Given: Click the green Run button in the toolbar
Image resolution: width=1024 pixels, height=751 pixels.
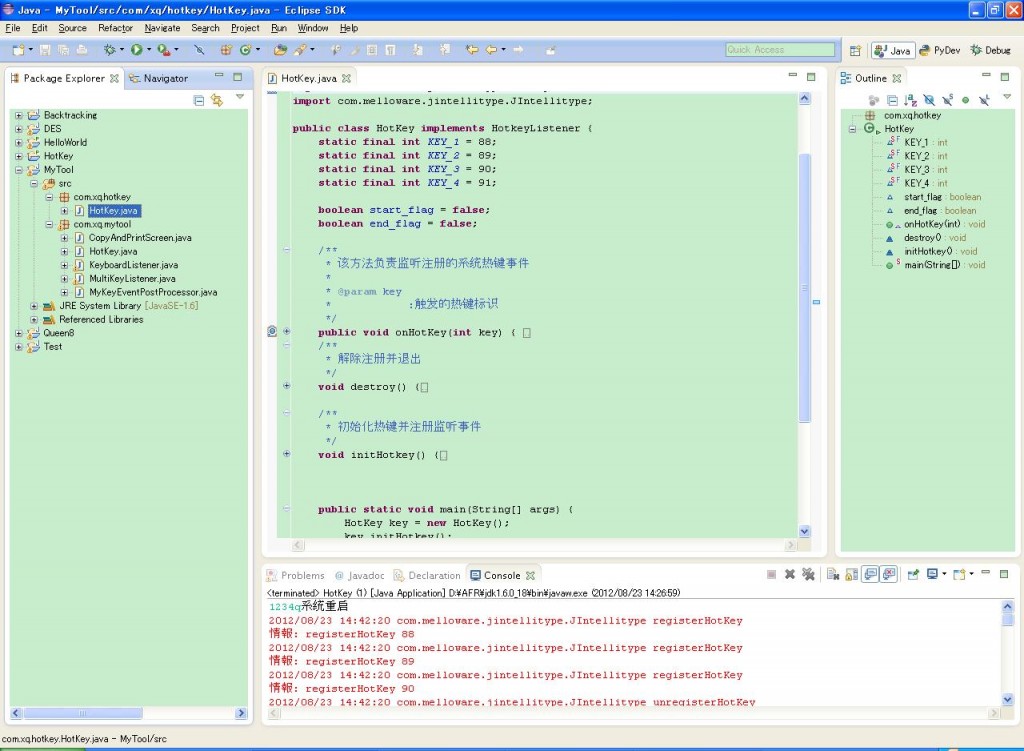Looking at the screenshot, I should pos(136,49).
